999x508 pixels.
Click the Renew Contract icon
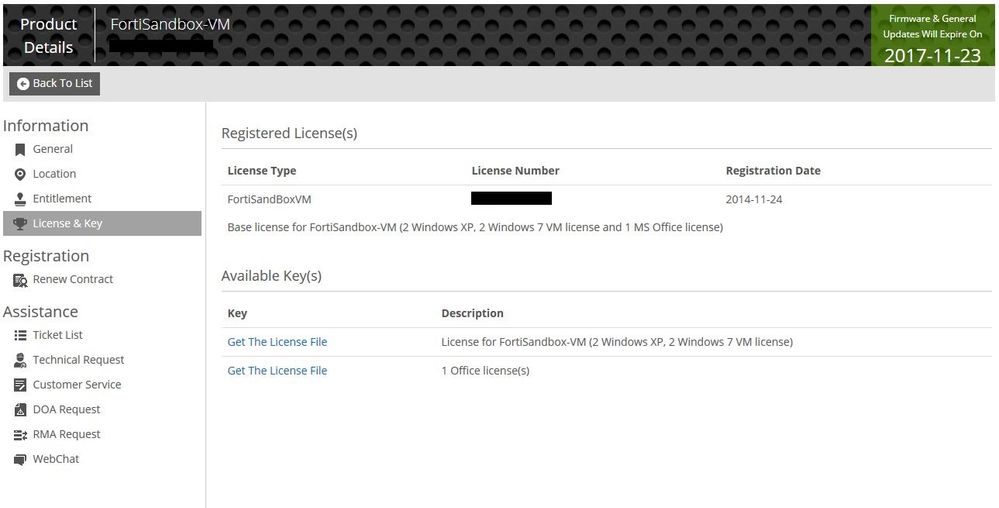pos(20,280)
